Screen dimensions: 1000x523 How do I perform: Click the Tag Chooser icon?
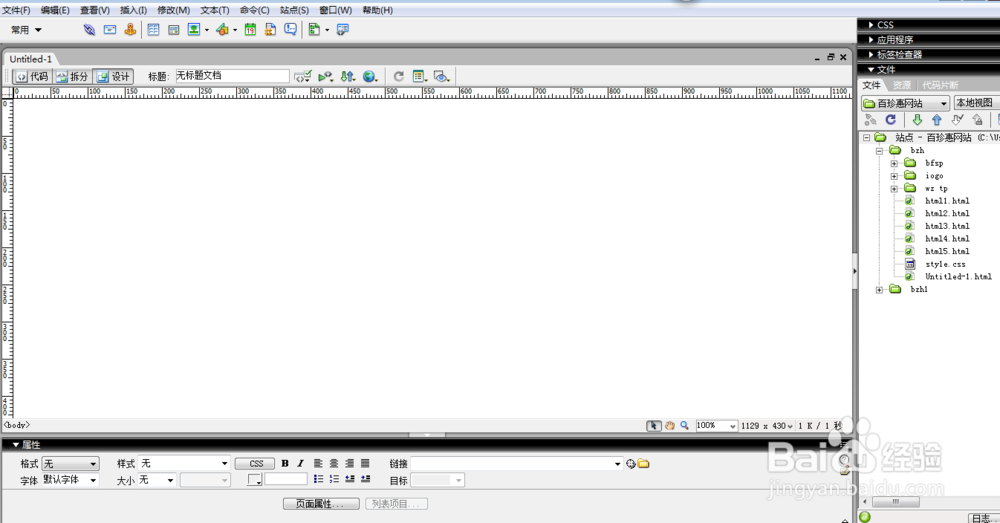click(x=342, y=29)
